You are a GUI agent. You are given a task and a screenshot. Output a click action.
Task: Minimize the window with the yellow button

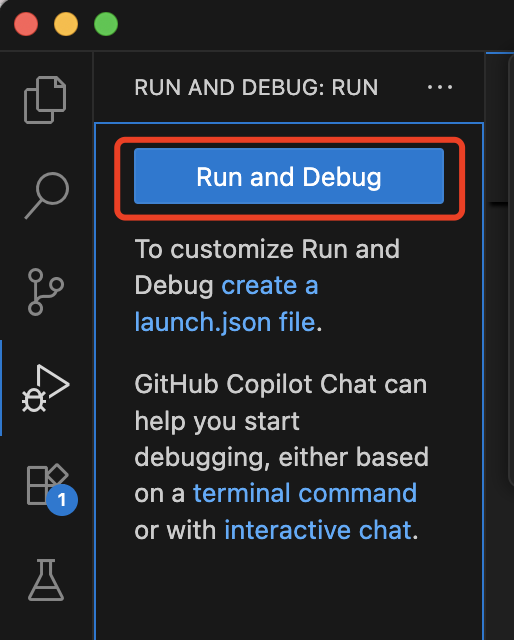[x=66, y=24]
